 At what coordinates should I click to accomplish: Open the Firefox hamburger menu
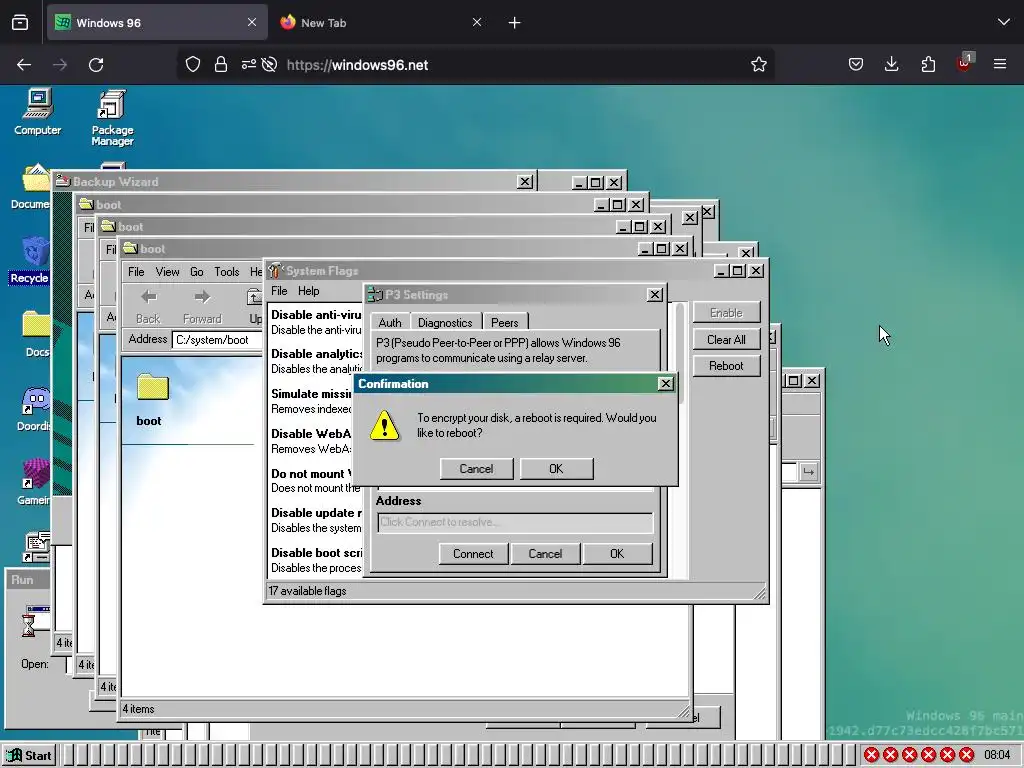coord(1000,64)
